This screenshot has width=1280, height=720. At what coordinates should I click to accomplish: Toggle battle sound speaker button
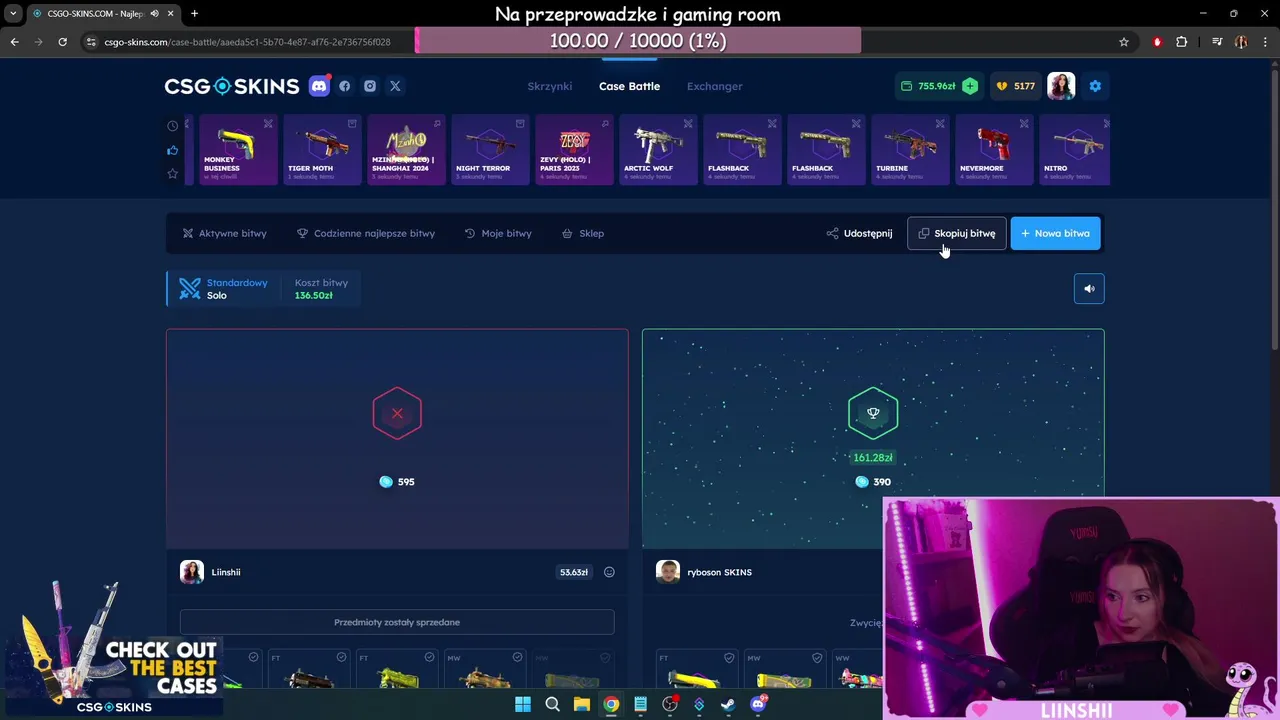(x=1089, y=289)
